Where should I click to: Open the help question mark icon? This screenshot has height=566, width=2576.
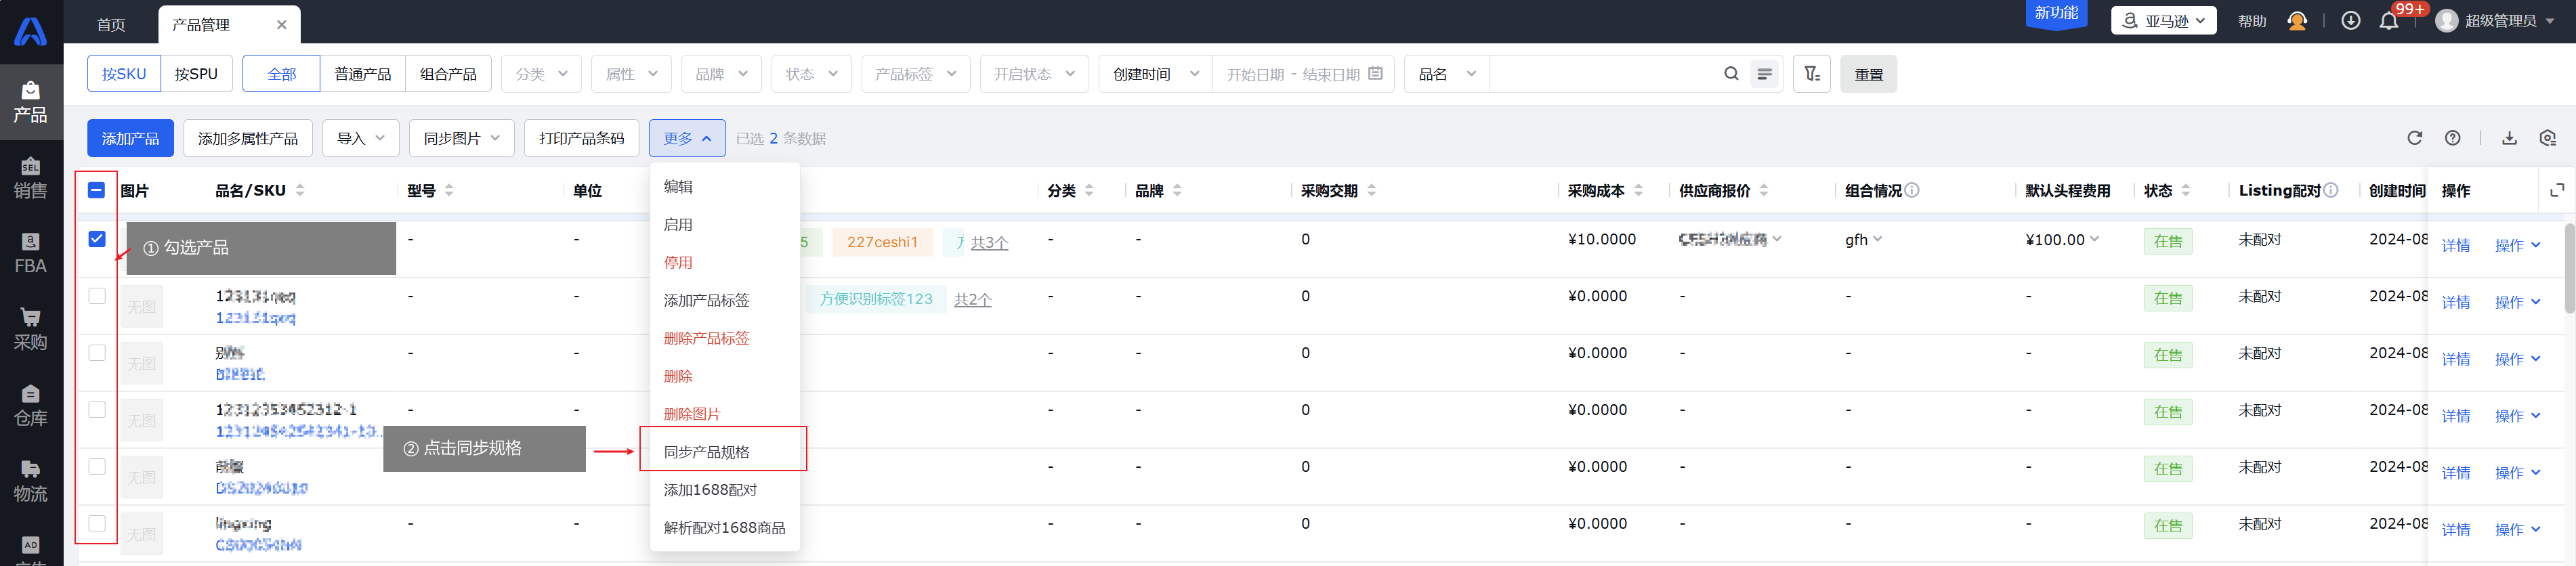2452,138
